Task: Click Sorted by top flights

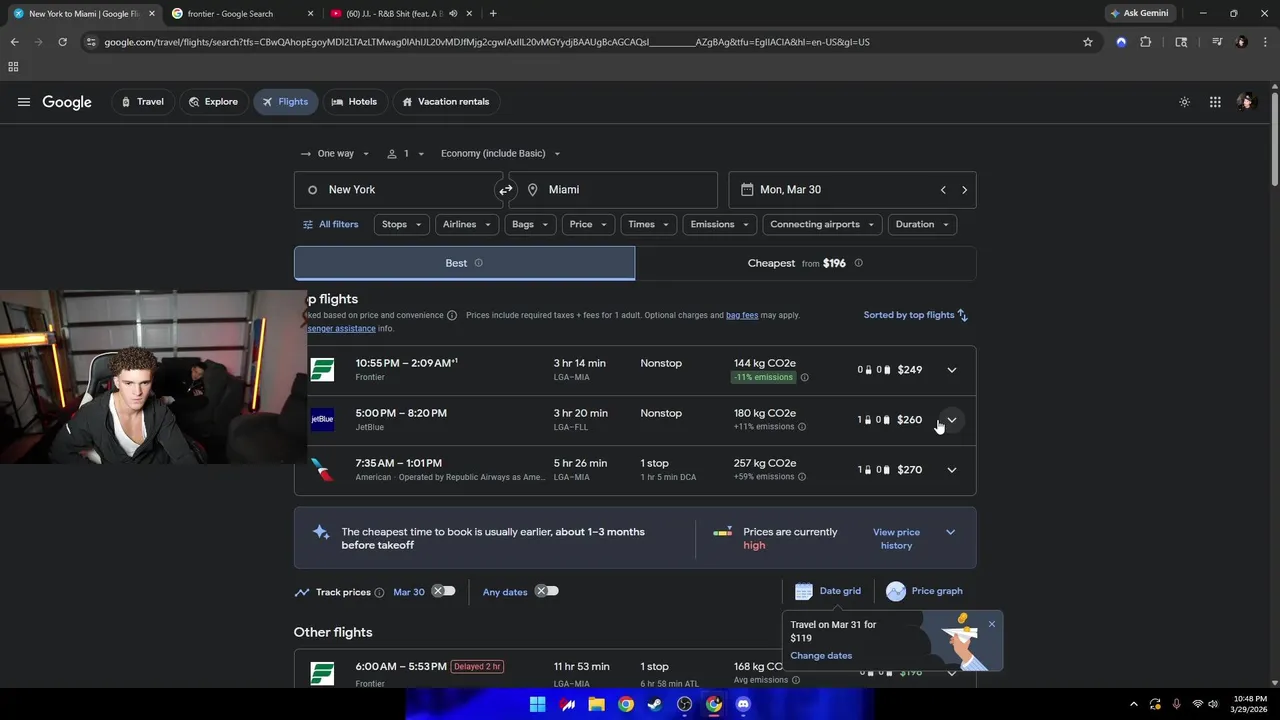Action: [x=916, y=315]
